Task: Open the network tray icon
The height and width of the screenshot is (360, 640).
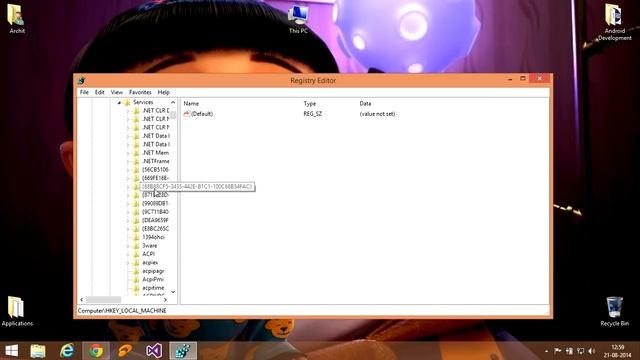Action: (580, 351)
